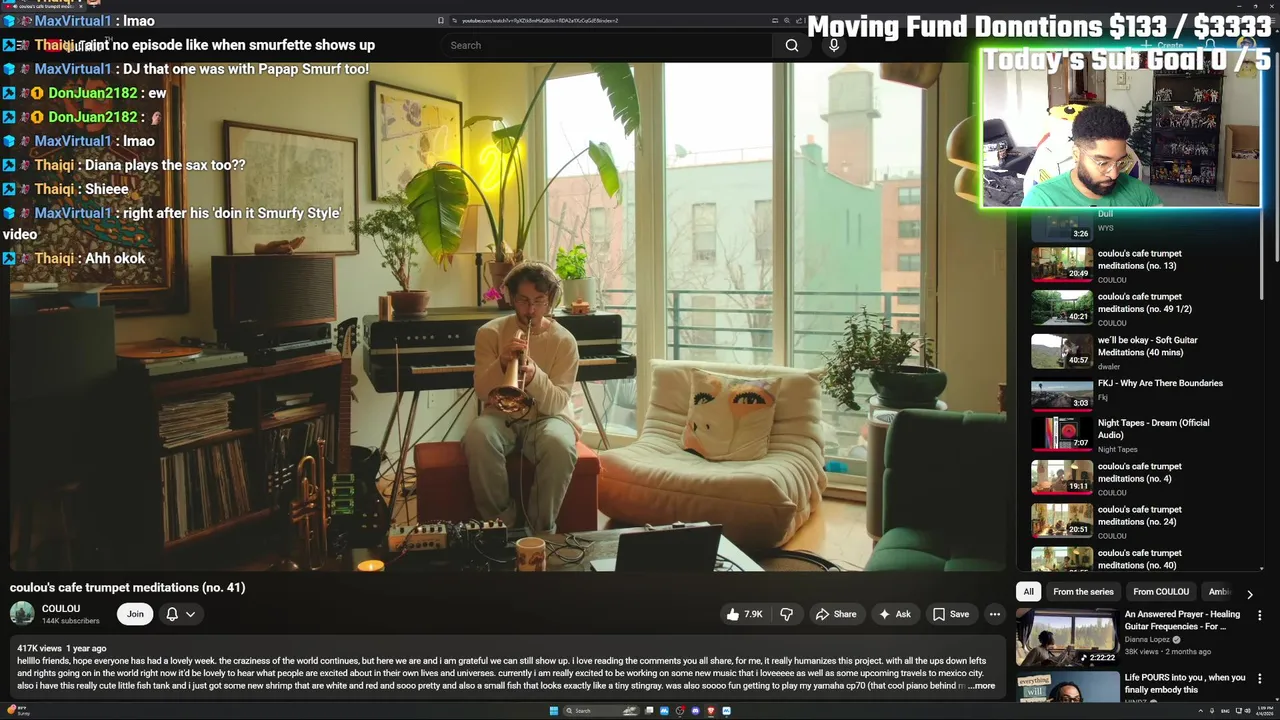
Task: Save the video to a playlist
Action: [951, 614]
